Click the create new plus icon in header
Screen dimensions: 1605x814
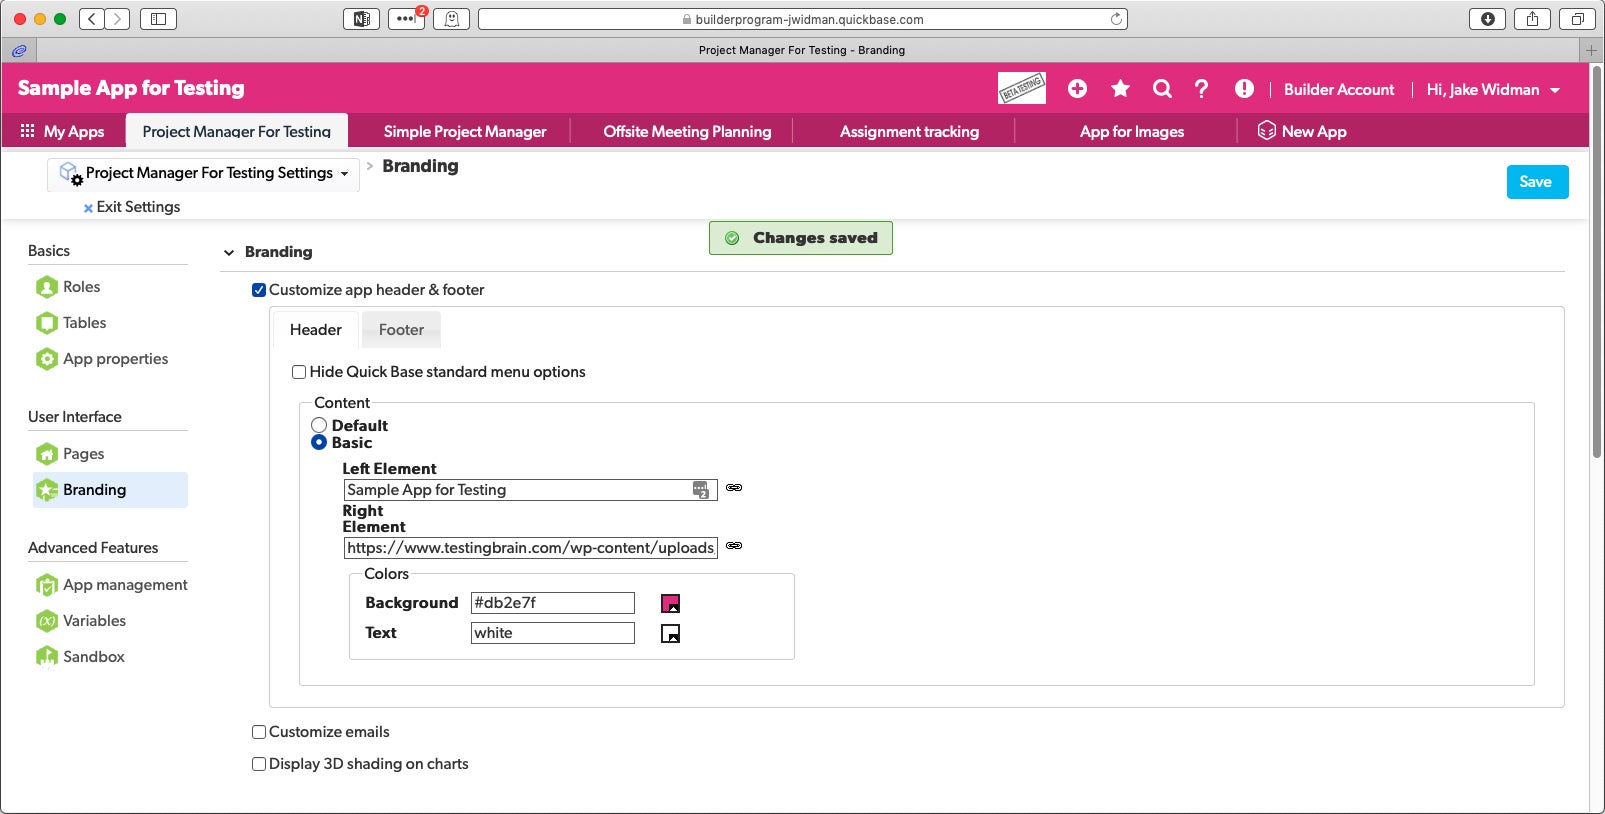click(x=1077, y=89)
